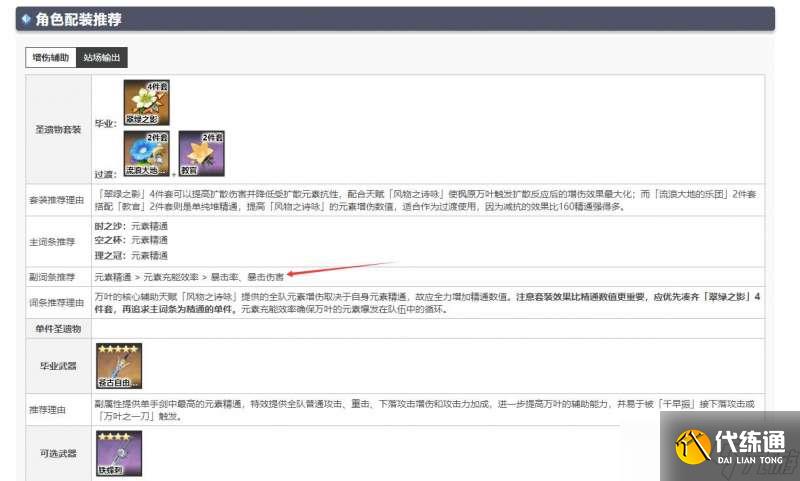Viewport: 800px width, 481px height.
Task: Click the weapon reason paragraph starting 副属性提供
Action: (424, 410)
